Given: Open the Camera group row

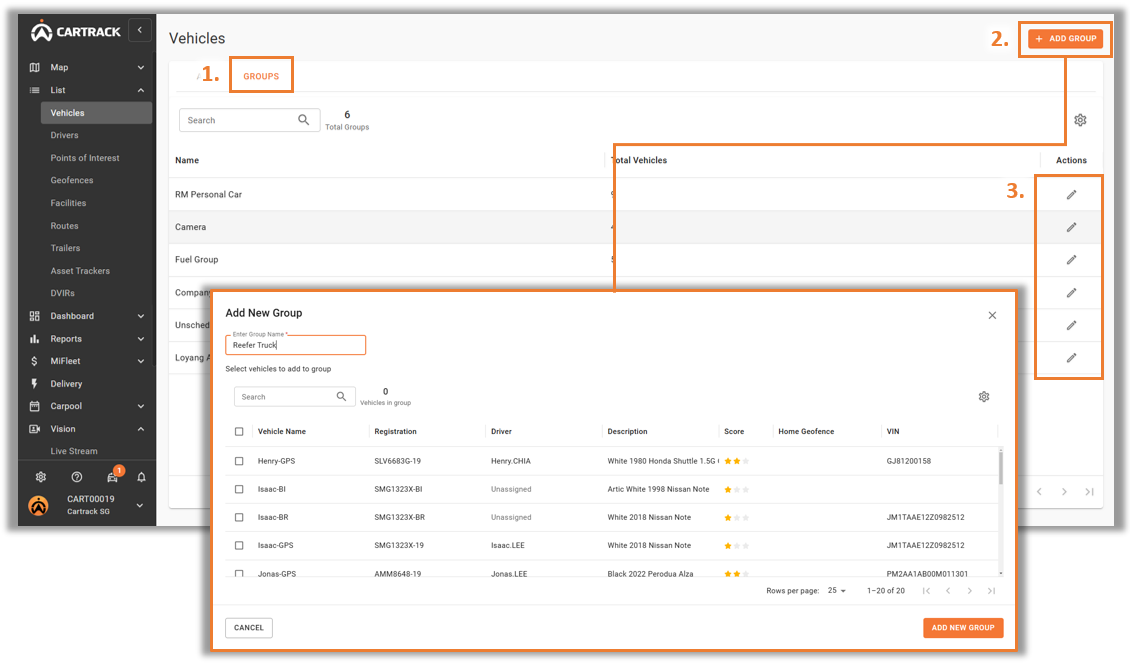Looking at the screenshot, I should point(636,227).
